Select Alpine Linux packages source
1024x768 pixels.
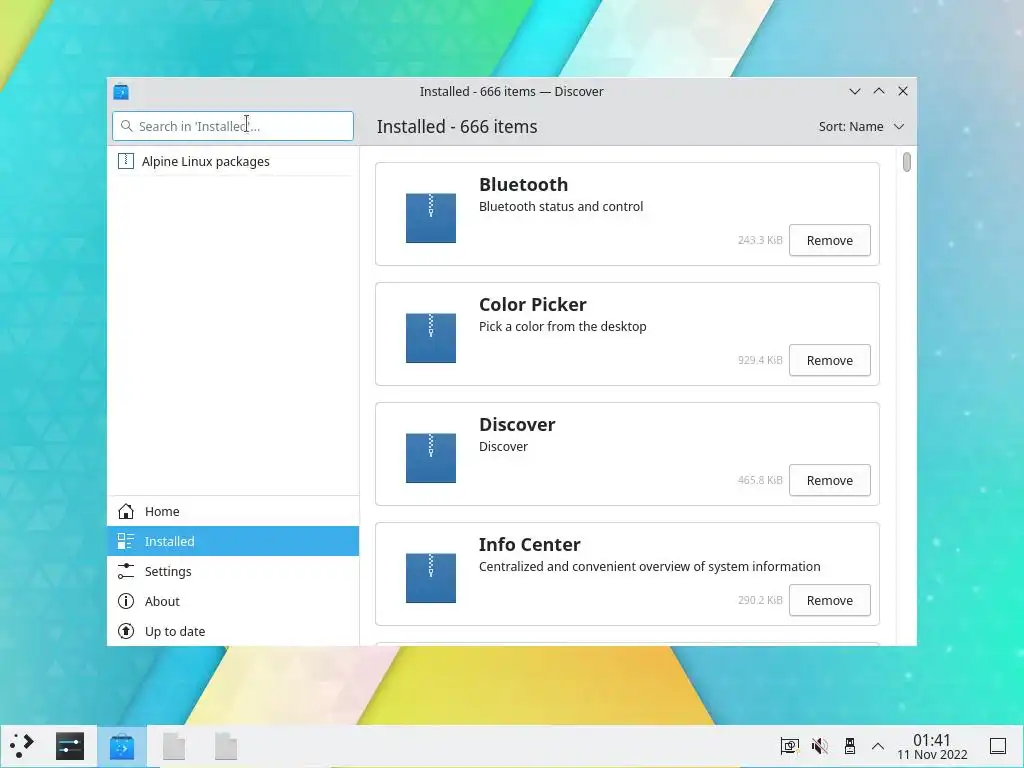233,161
